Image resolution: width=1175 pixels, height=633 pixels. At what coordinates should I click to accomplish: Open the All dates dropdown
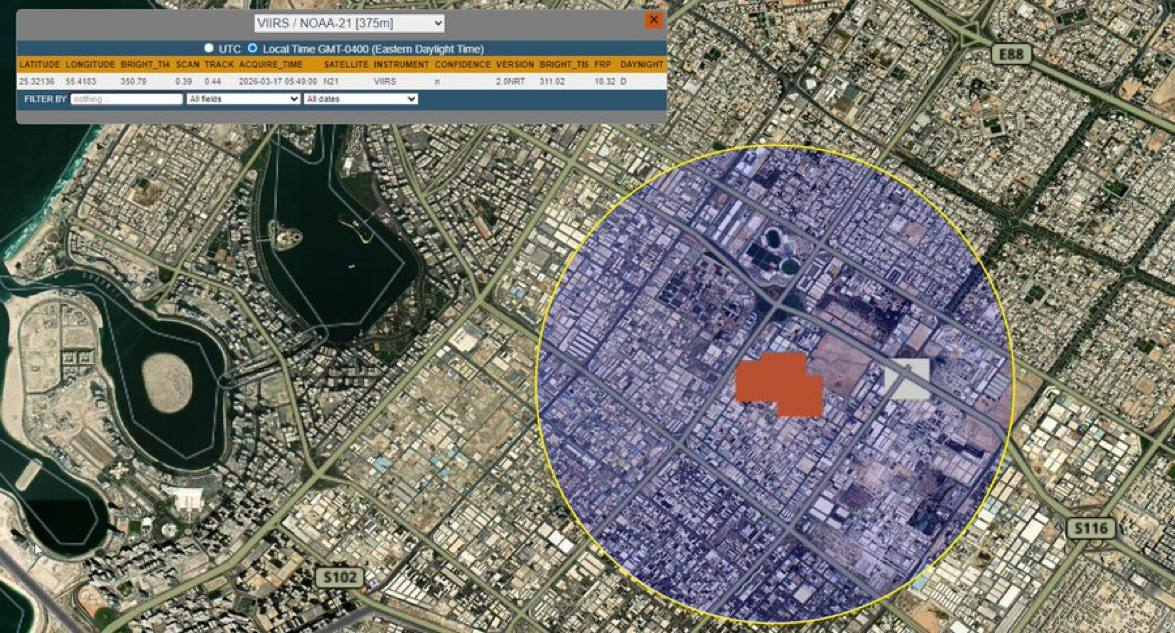(x=360, y=99)
